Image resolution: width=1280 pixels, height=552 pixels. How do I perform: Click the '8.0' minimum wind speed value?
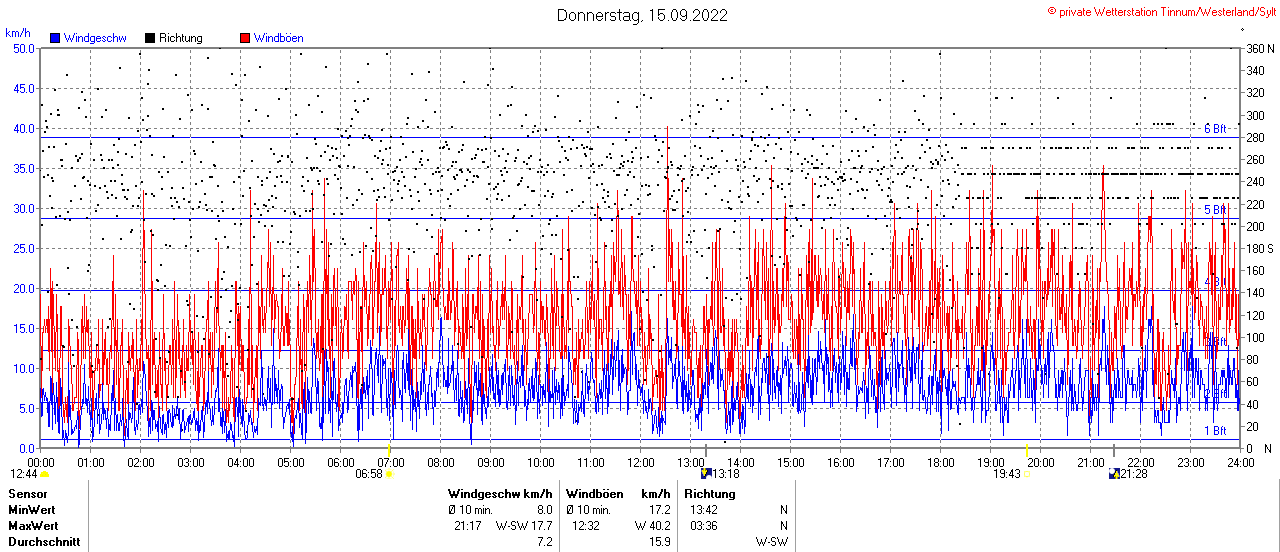tap(544, 510)
